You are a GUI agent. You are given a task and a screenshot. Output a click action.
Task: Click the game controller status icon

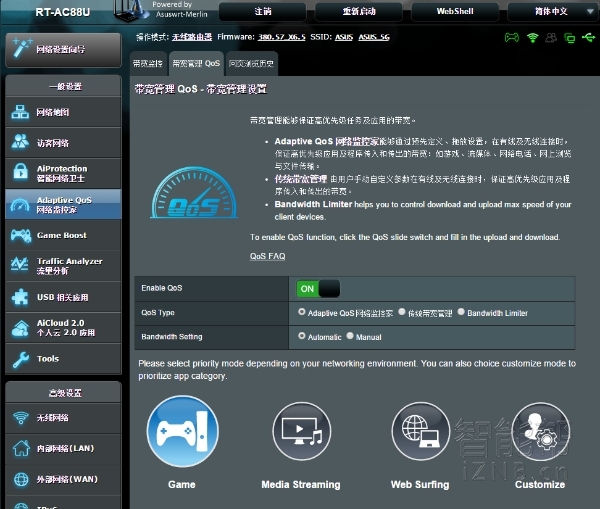512,38
